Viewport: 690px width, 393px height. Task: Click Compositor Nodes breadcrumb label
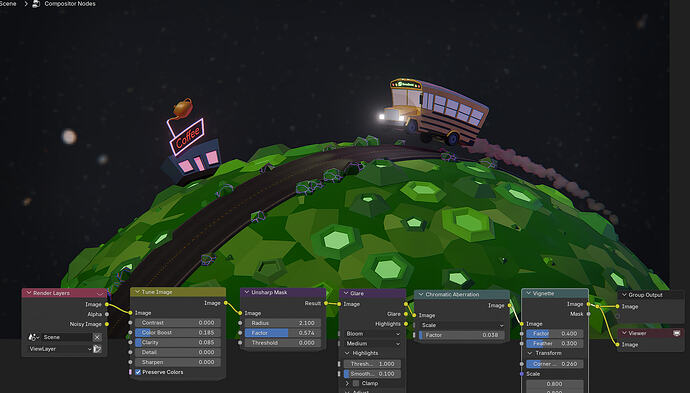point(70,4)
